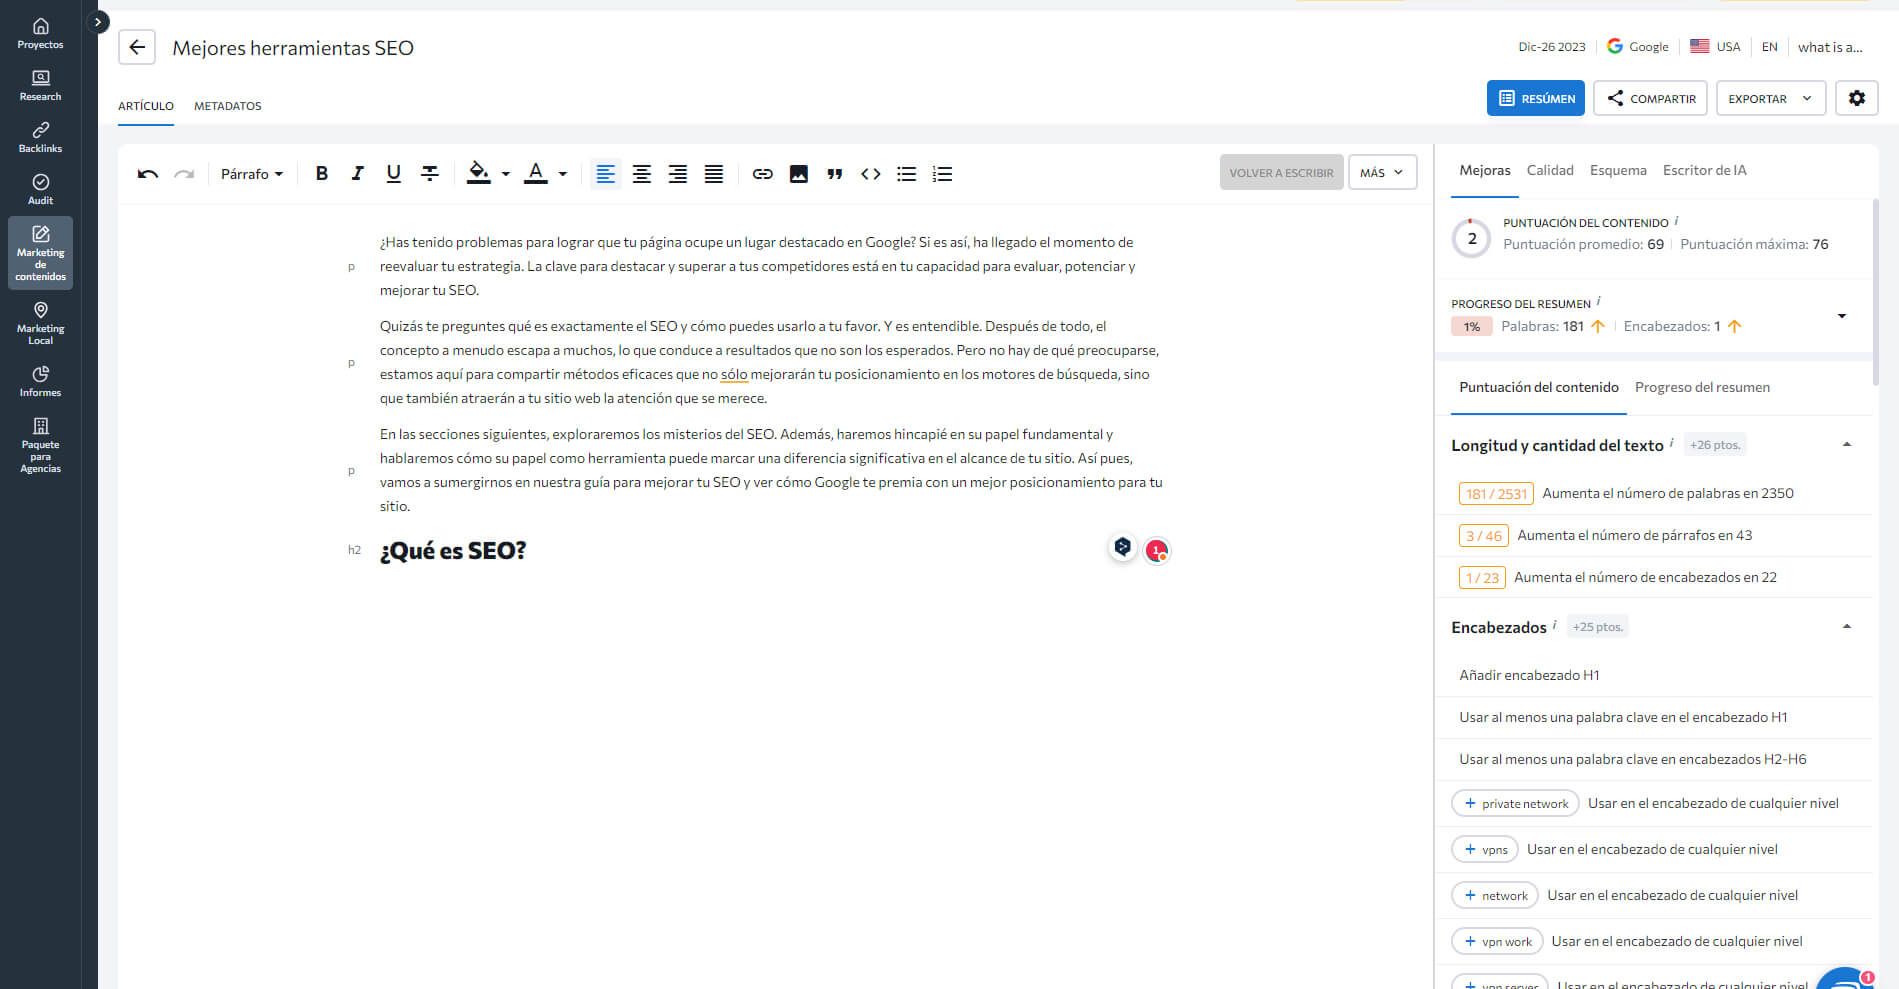Viewport: 1899px width, 989px height.
Task: Collapse the Encabezados section
Action: tap(1847, 626)
